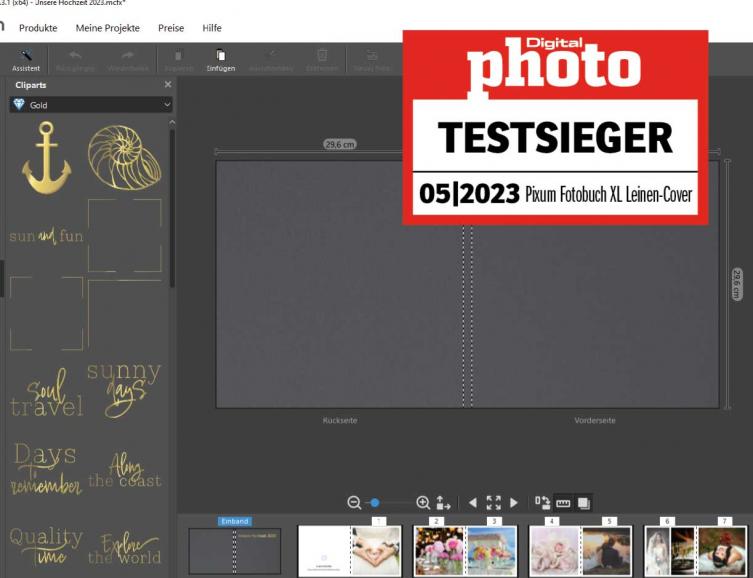Screen dimensions: 753x578
Task: Close the Cliparts panel
Action: [168, 84]
